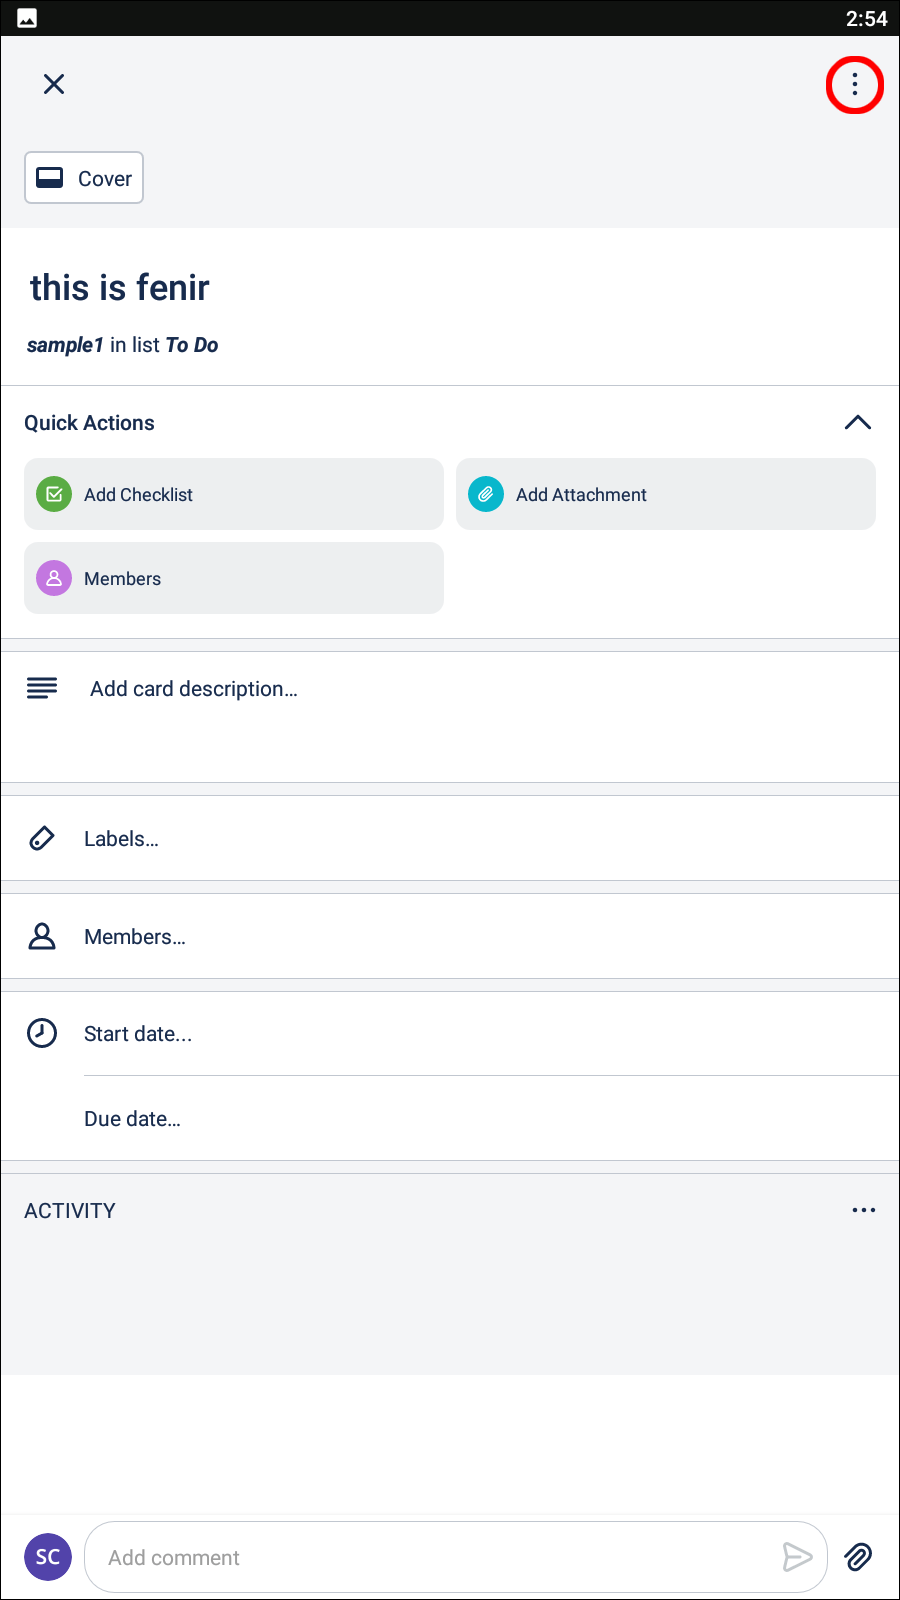This screenshot has width=900, height=1600.
Task: Click the SC avatar thumbnail
Action: click(47, 1557)
